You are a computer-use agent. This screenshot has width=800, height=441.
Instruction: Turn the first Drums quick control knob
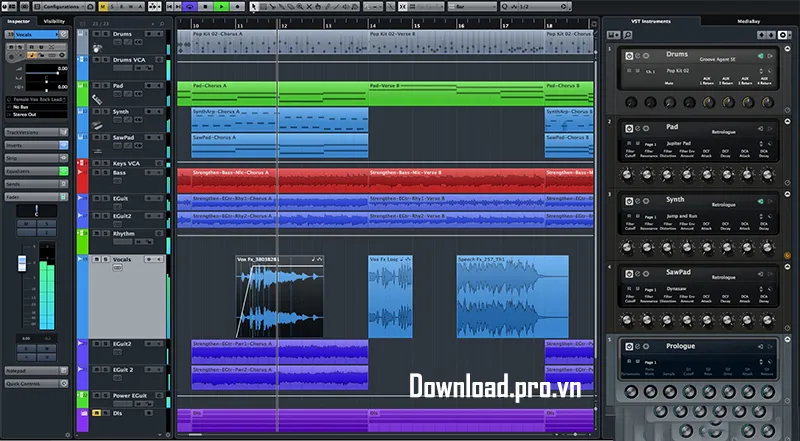[631, 102]
